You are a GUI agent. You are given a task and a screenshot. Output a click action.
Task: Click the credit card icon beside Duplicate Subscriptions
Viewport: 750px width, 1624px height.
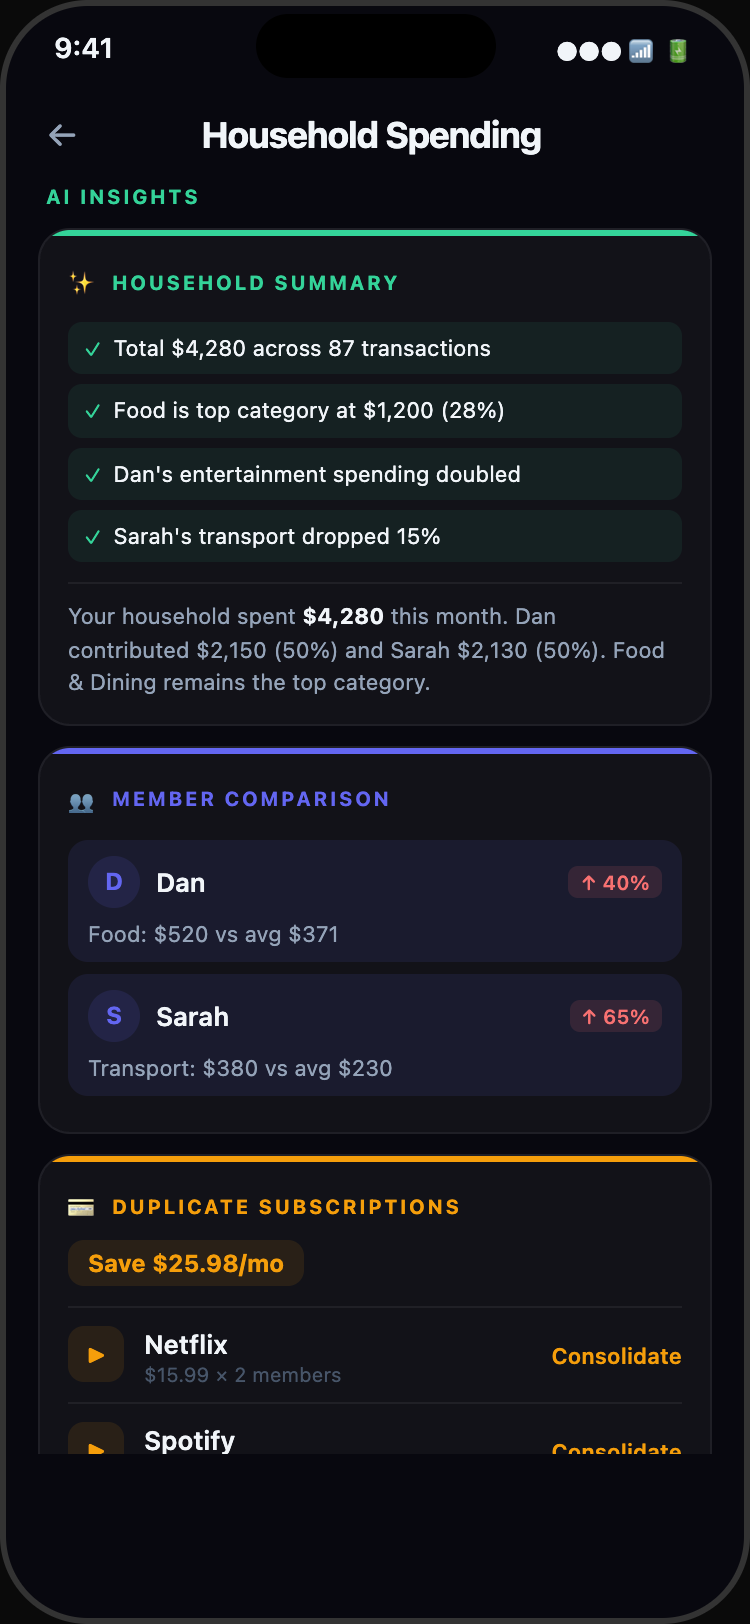81,1208
